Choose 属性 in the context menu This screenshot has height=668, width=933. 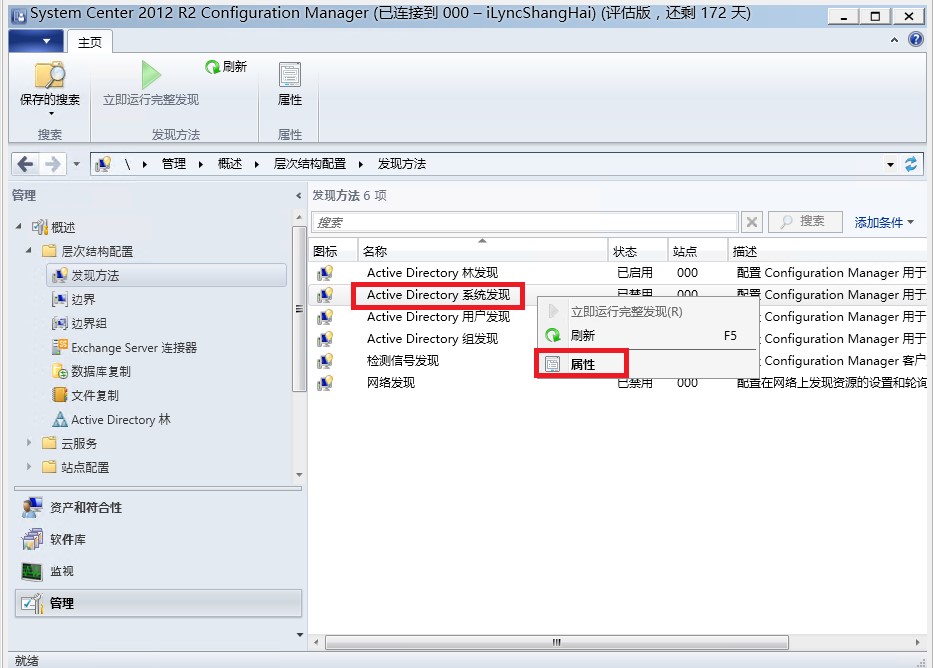[x=648, y=364]
